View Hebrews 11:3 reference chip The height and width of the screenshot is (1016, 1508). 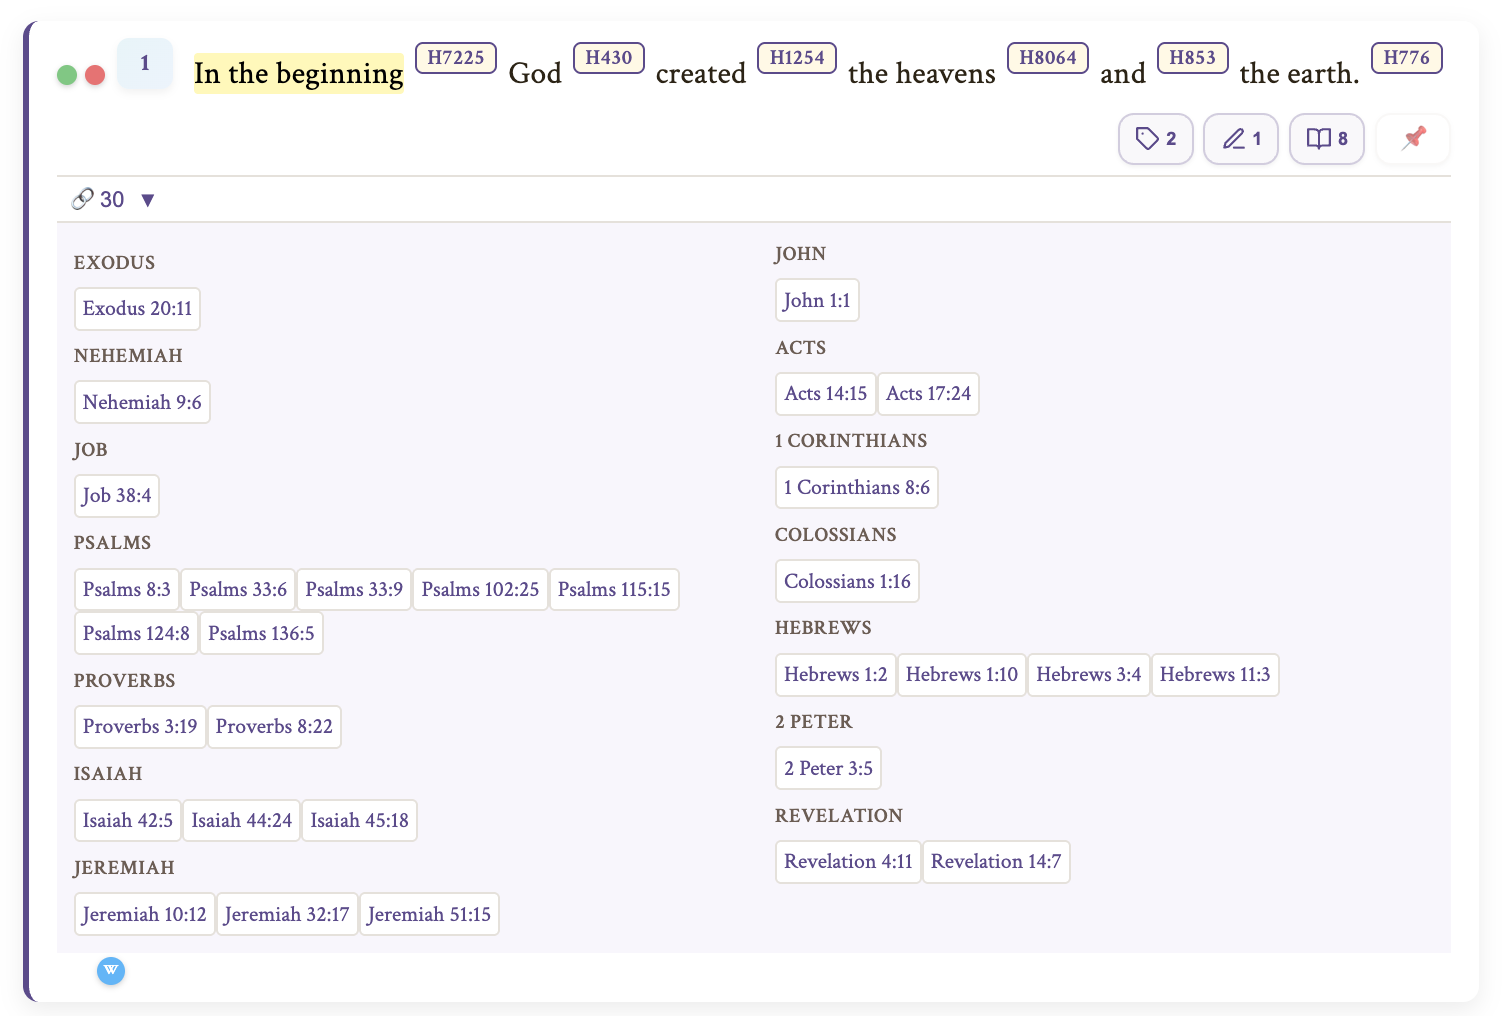pyautogui.click(x=1215, y=674)
